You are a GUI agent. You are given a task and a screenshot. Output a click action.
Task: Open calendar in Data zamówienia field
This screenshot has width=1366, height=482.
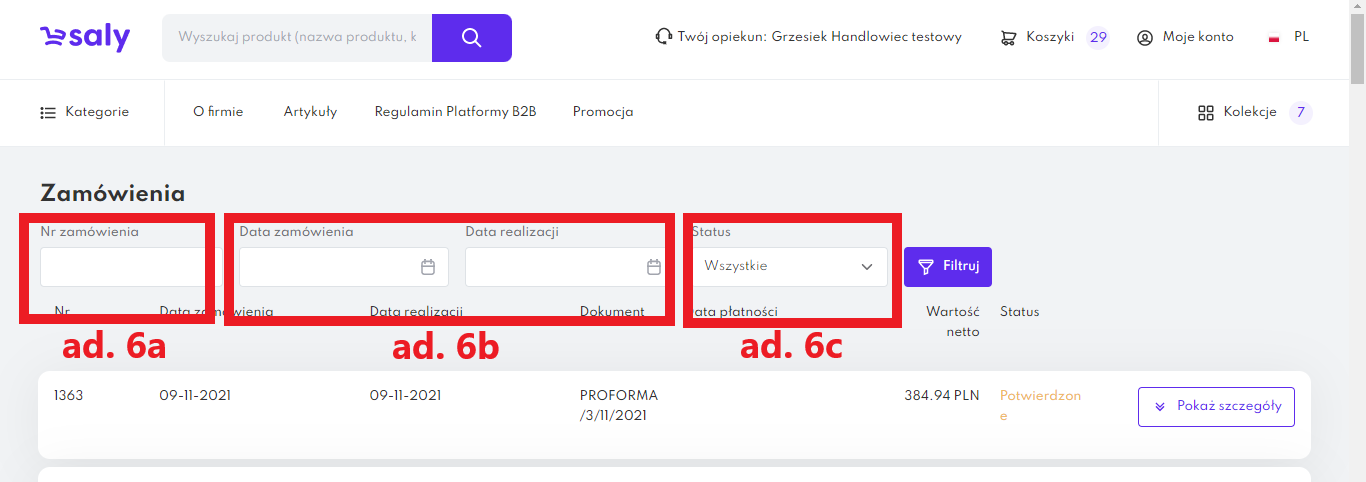pyautogui.click(x=428, y=267)
